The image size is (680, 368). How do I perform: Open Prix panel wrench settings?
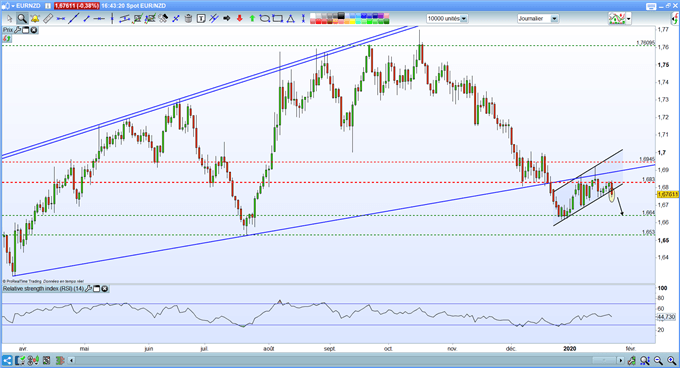pos(17,30)
